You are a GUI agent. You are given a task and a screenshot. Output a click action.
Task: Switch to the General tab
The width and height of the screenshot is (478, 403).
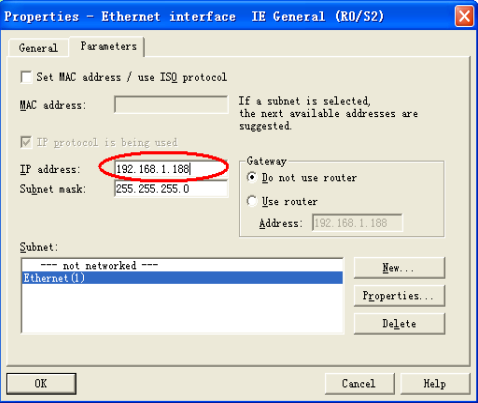click(x=38, y=48)
